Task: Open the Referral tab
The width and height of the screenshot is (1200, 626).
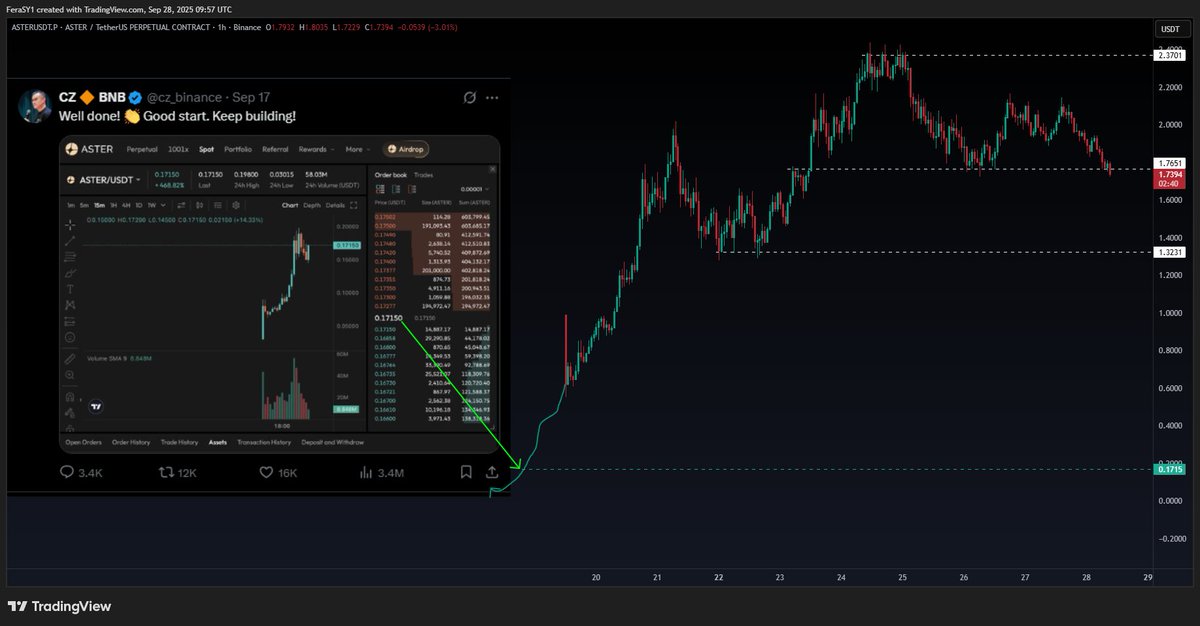Action: coord(275,149)
